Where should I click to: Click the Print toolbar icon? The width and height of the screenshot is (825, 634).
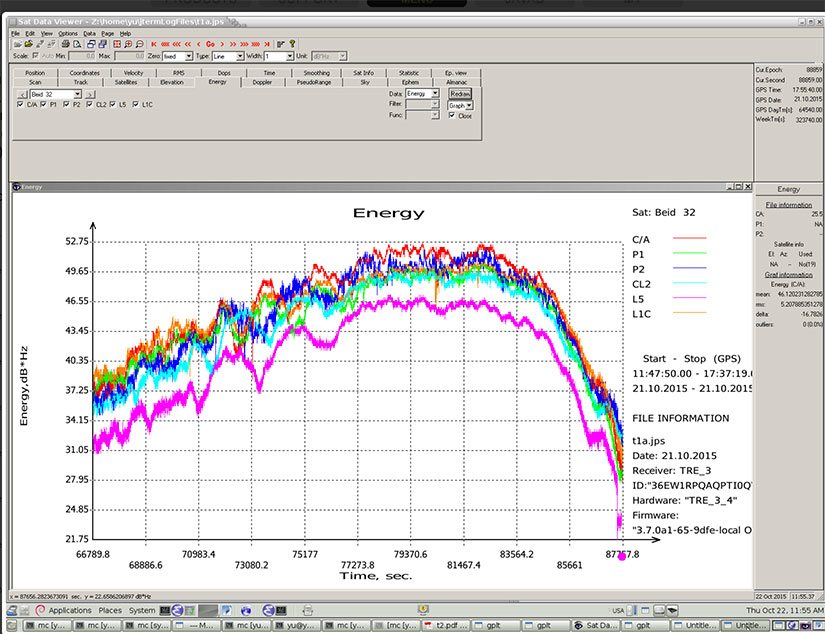pyautogui.click(x=65, y=44)
